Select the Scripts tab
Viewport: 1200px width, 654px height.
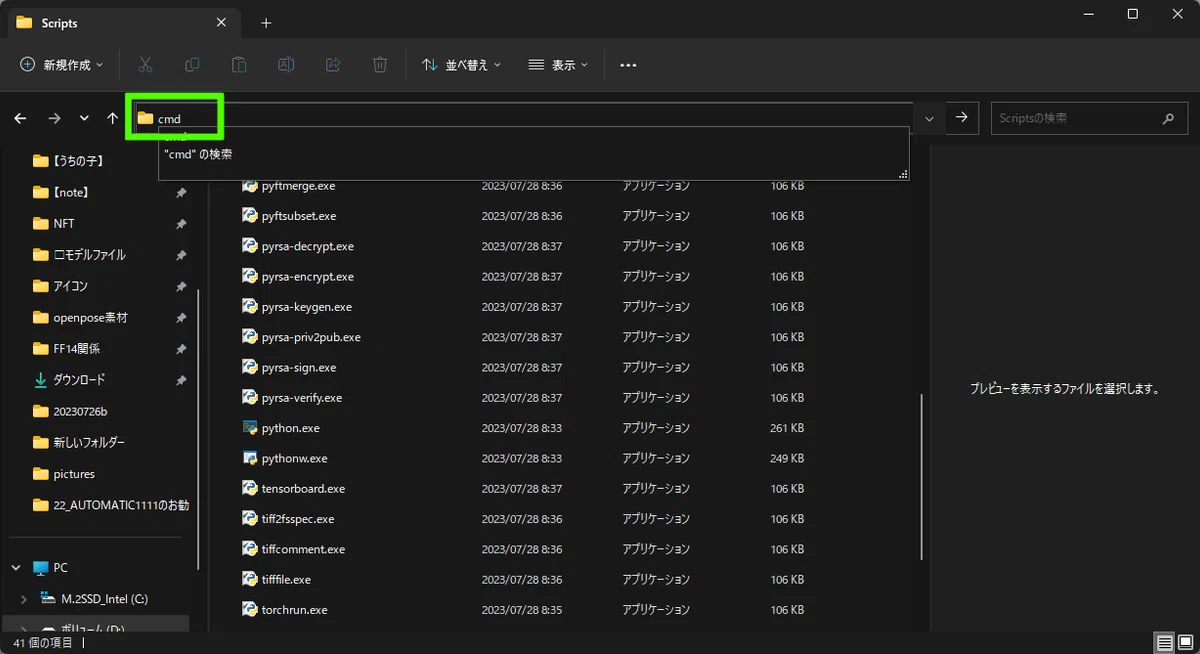[x=122, y=23]
